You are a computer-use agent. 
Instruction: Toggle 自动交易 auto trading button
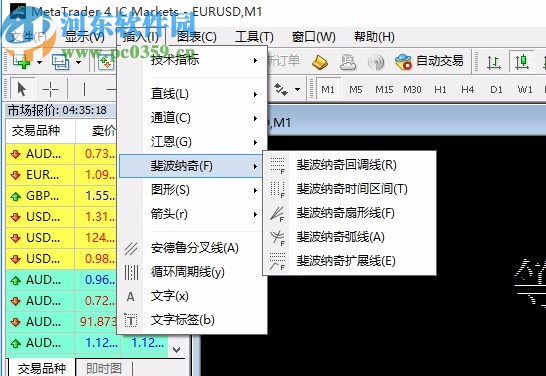tap(429, 62)
